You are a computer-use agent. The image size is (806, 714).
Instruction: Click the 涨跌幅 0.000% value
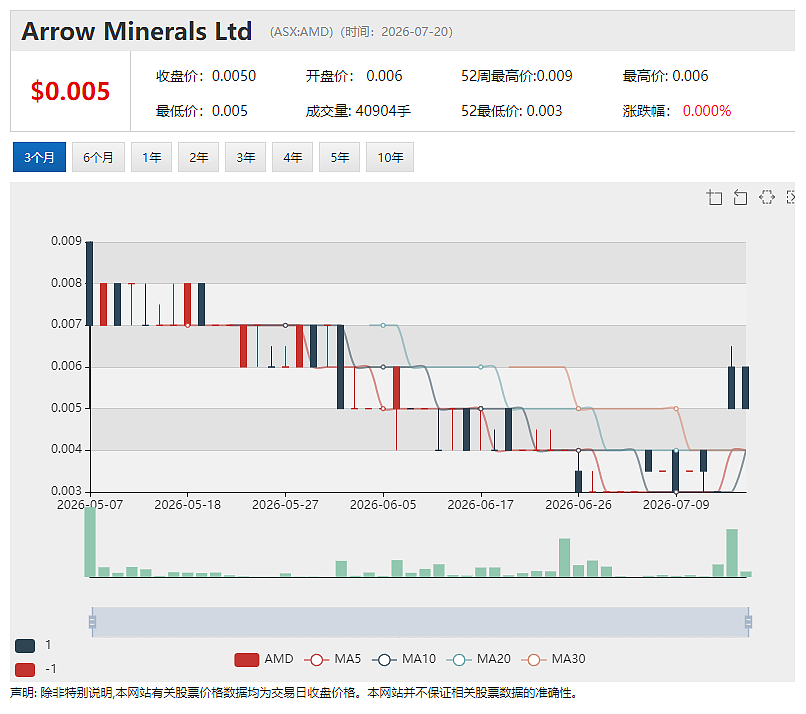coord(707,111)
